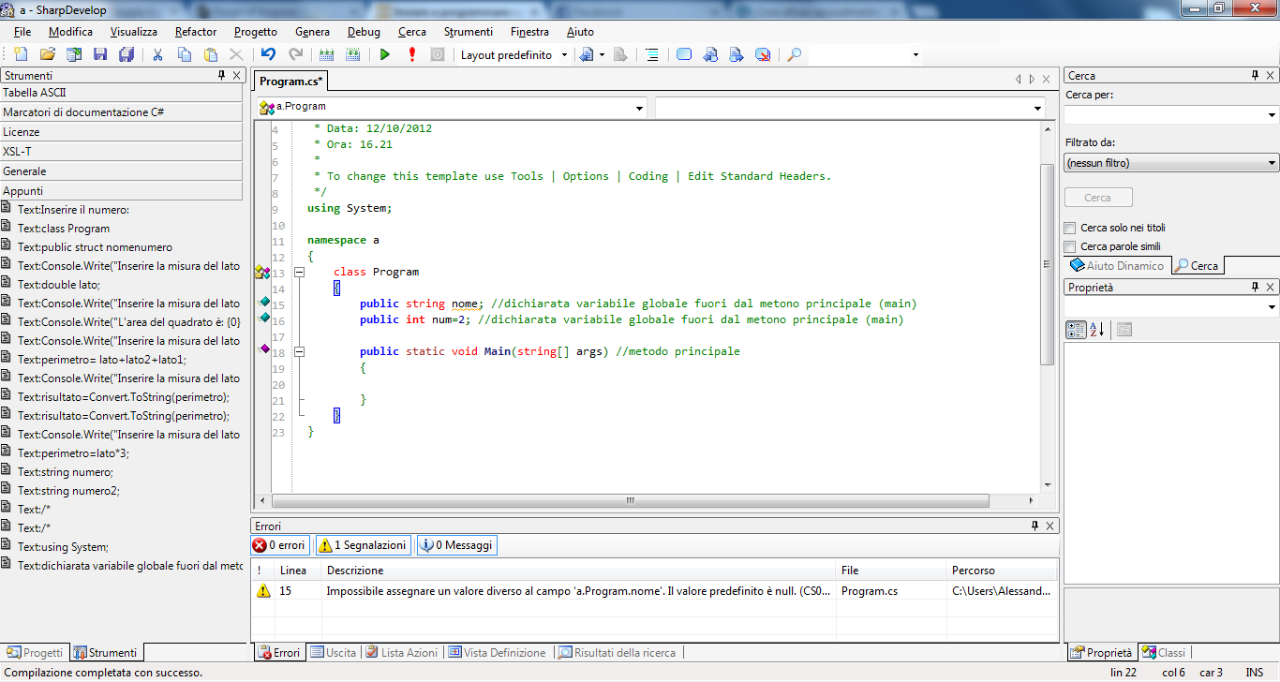Run the program with the green start icon
The width and height of the screenshot is (1280, 682).
(x=385, y=54)
